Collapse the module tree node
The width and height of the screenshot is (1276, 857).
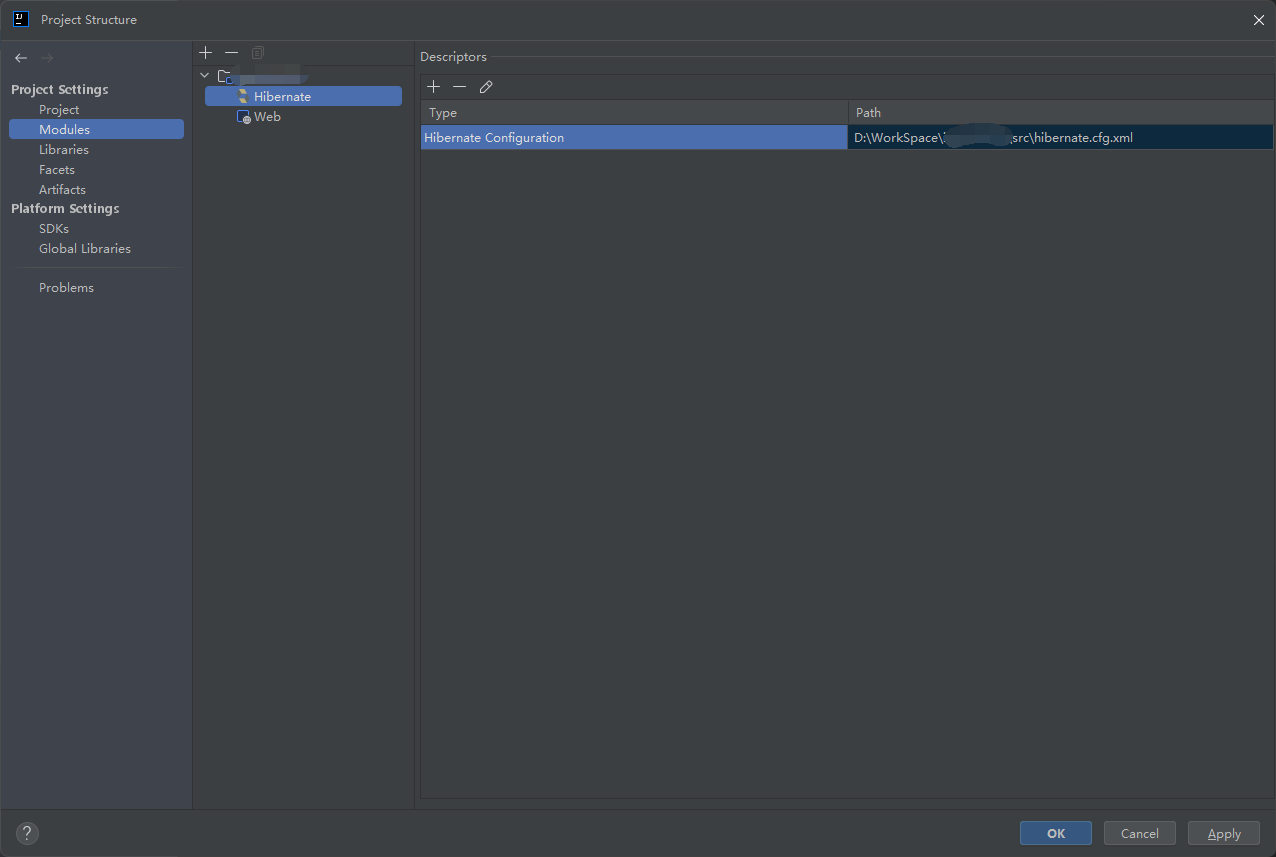click(x=205, y=76)
